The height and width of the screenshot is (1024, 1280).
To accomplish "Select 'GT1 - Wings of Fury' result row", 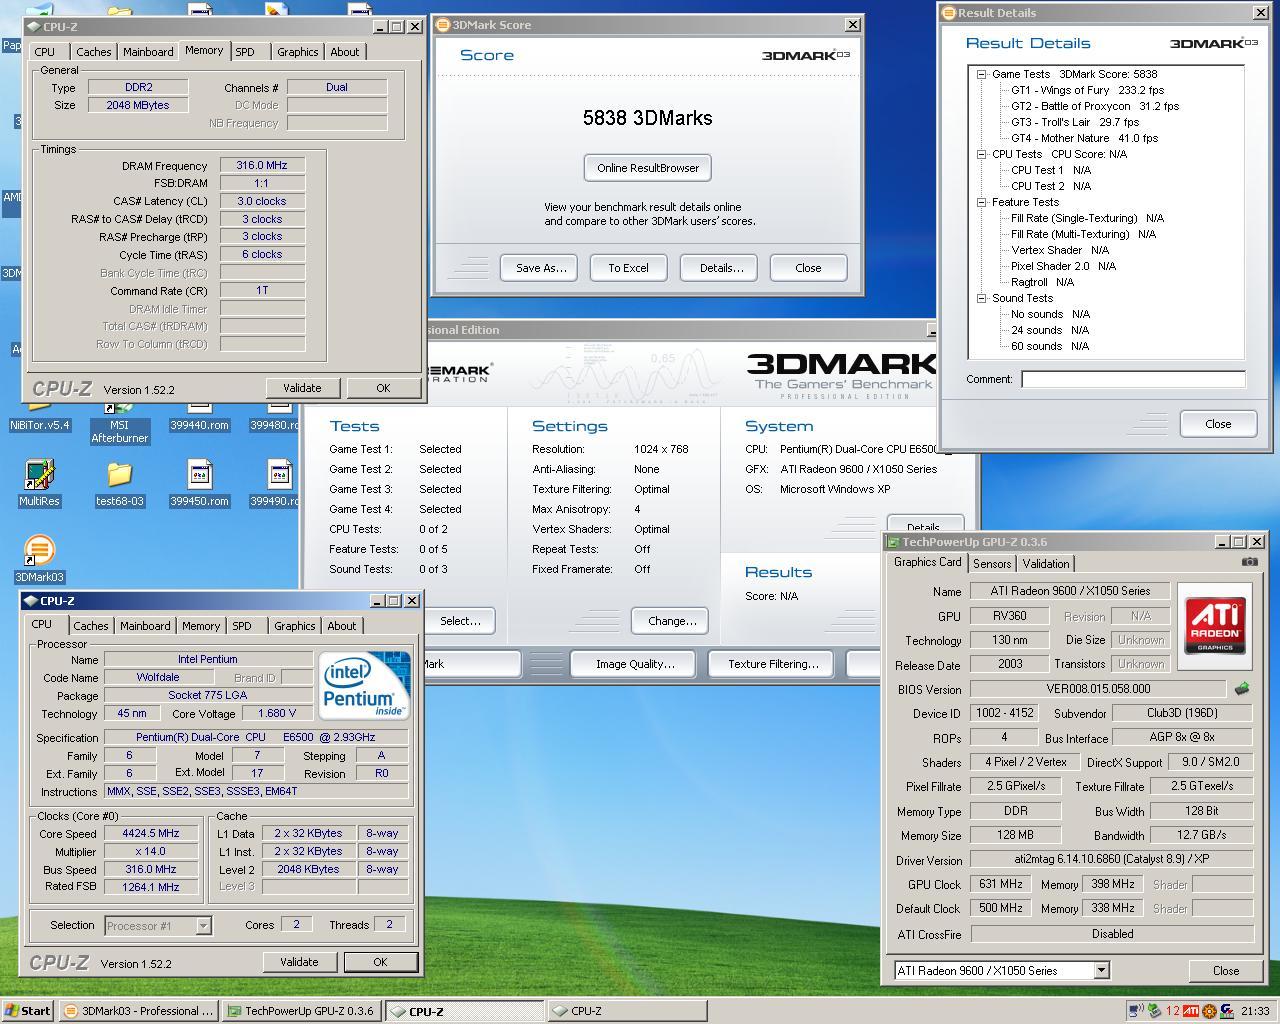I will (1087, 90).
